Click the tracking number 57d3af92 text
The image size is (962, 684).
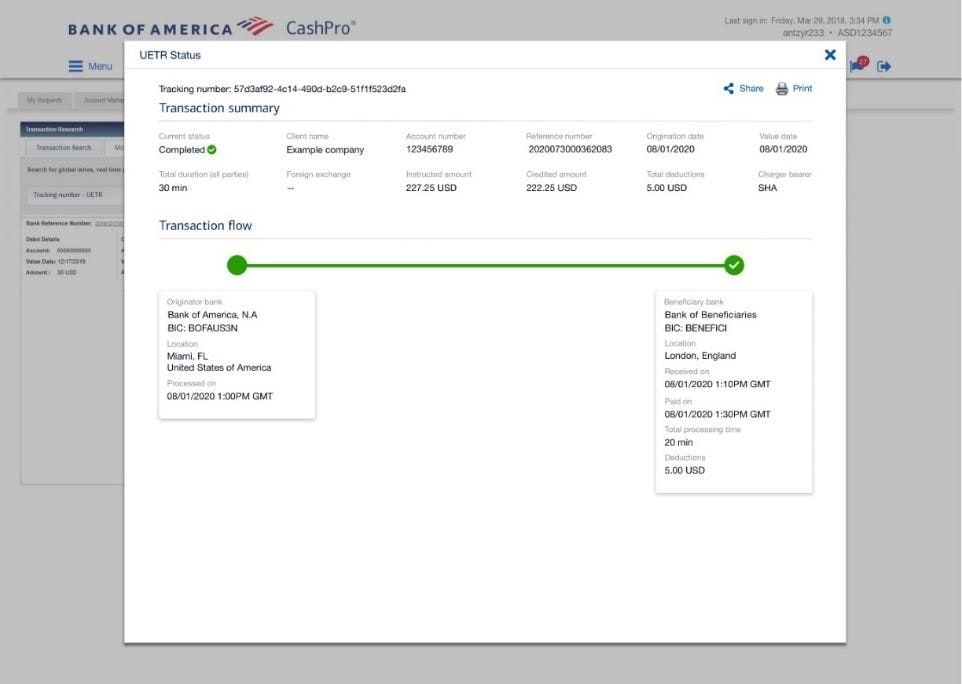coord(320,89)
